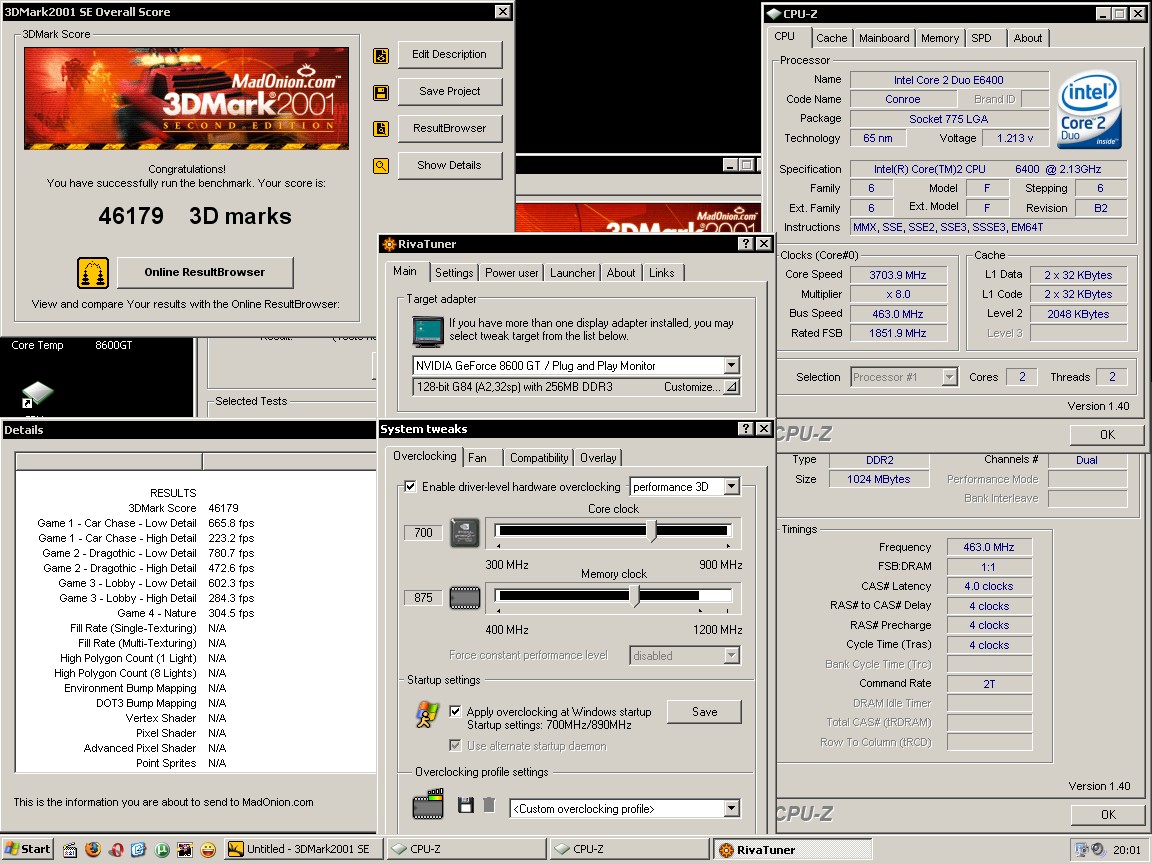Viewport: 1152px width, 864px height.
Task: Open the Launcher tab in RivaTuner
Action: (572, 273)
